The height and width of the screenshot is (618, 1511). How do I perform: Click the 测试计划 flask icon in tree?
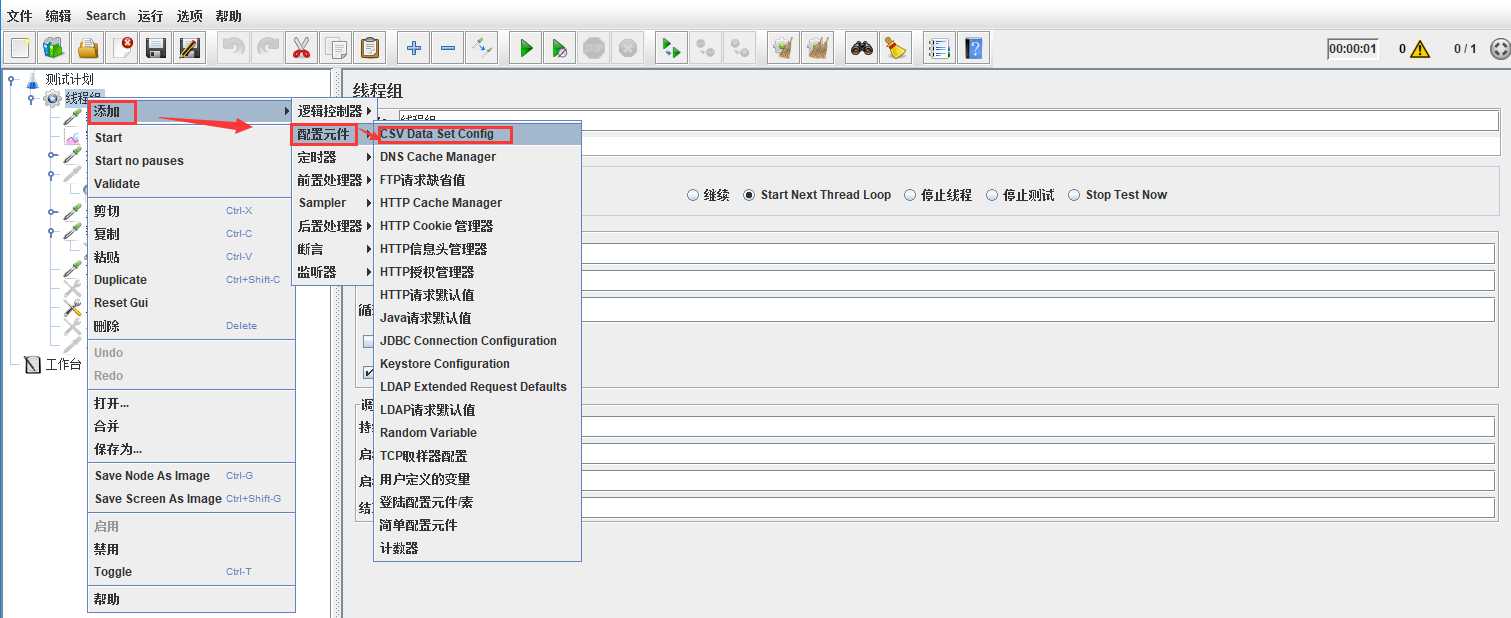tap(32, 79)
